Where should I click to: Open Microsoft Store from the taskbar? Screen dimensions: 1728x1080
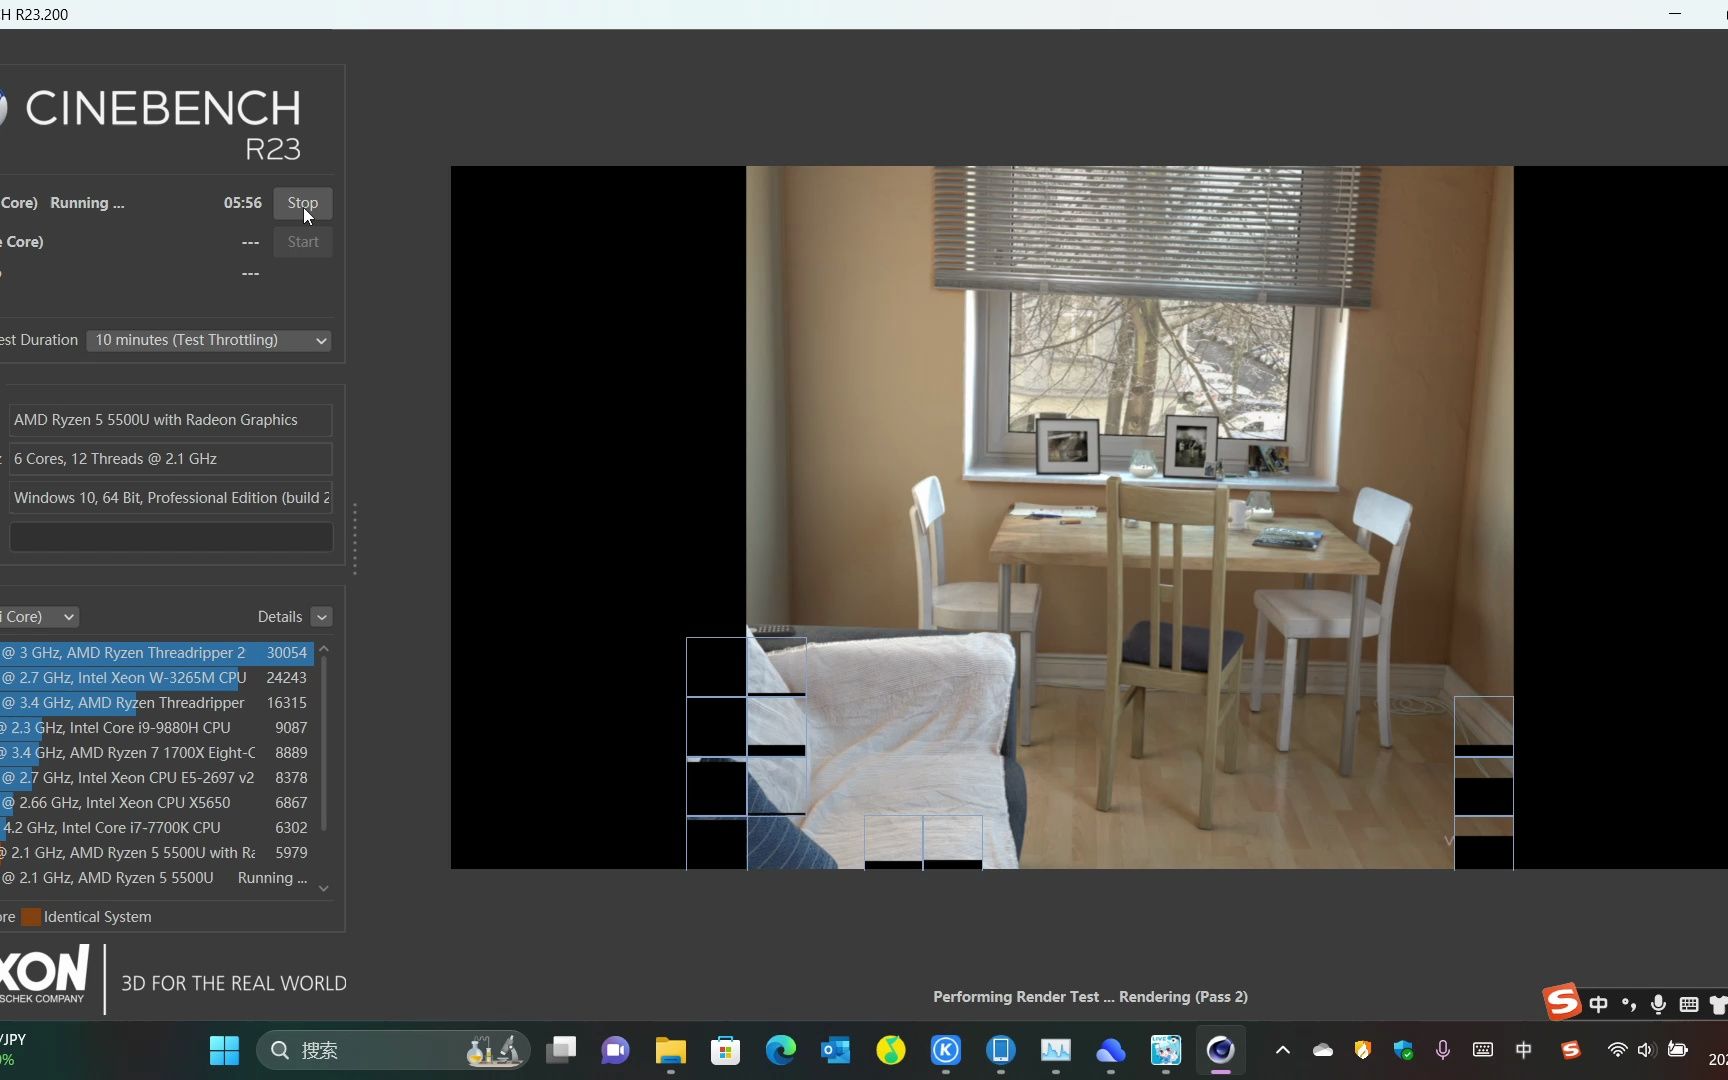[x=725, y=1050]
